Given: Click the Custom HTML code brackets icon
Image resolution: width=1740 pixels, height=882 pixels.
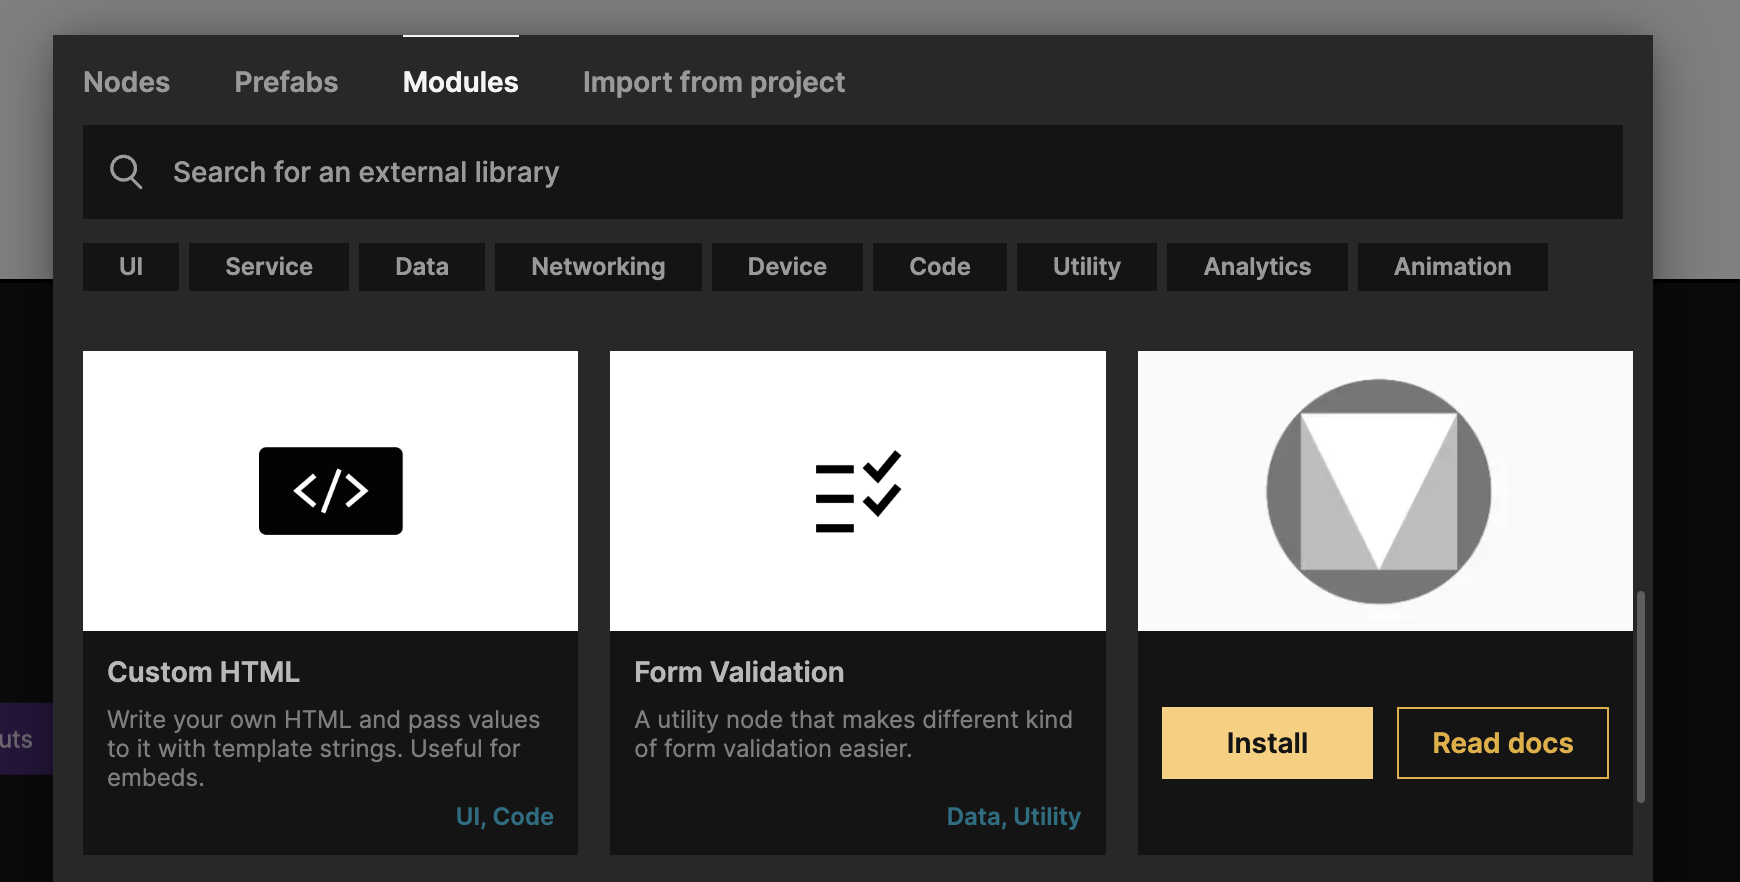Looking at the screenshot, I should click(330, 491).
